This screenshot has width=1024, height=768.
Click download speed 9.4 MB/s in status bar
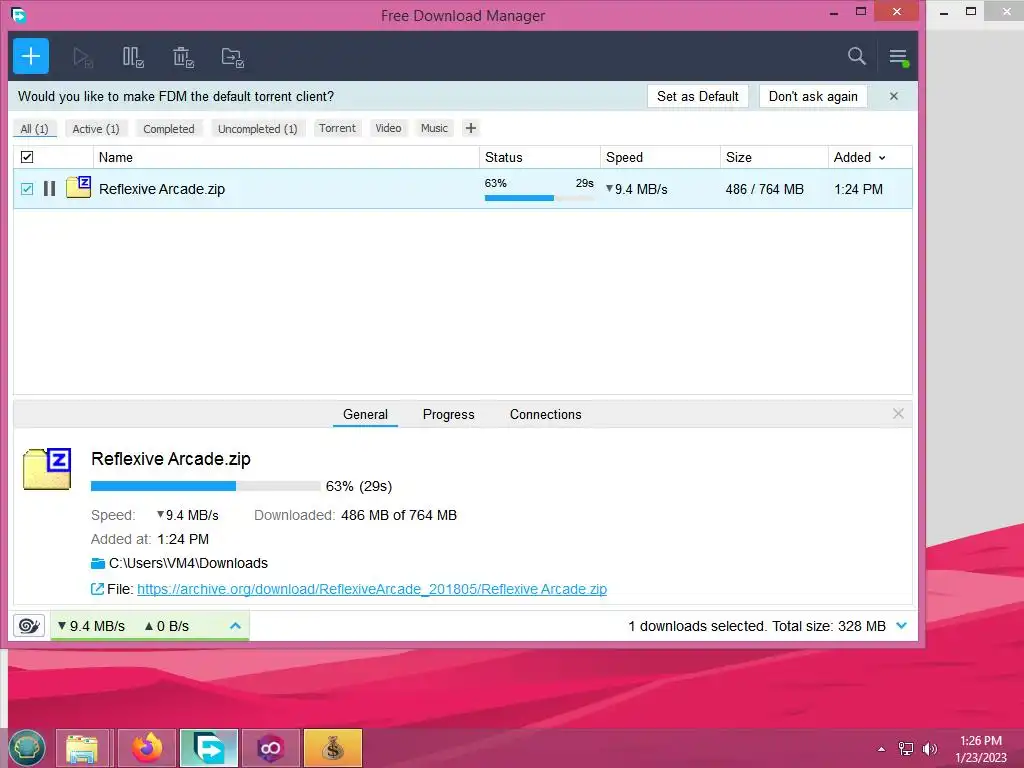click(x=91, y=626)
